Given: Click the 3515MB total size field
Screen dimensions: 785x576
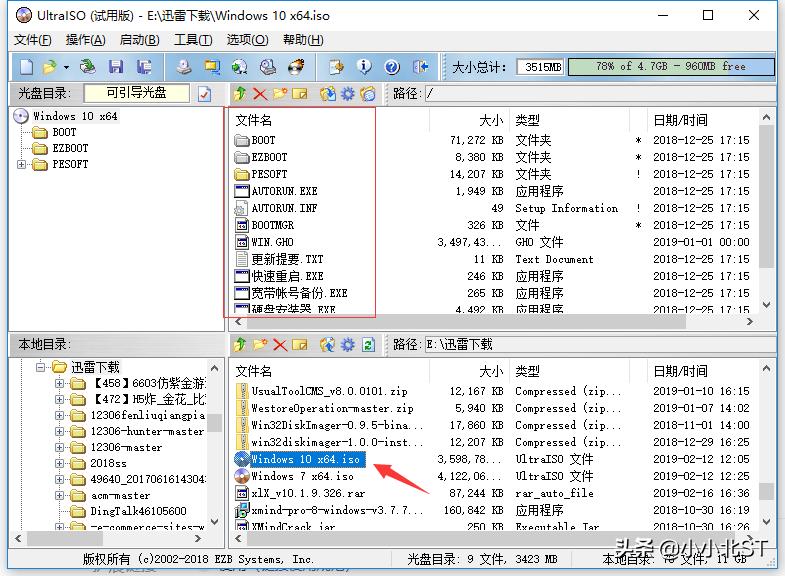Looking at the screenshot, I should [541, 67].
